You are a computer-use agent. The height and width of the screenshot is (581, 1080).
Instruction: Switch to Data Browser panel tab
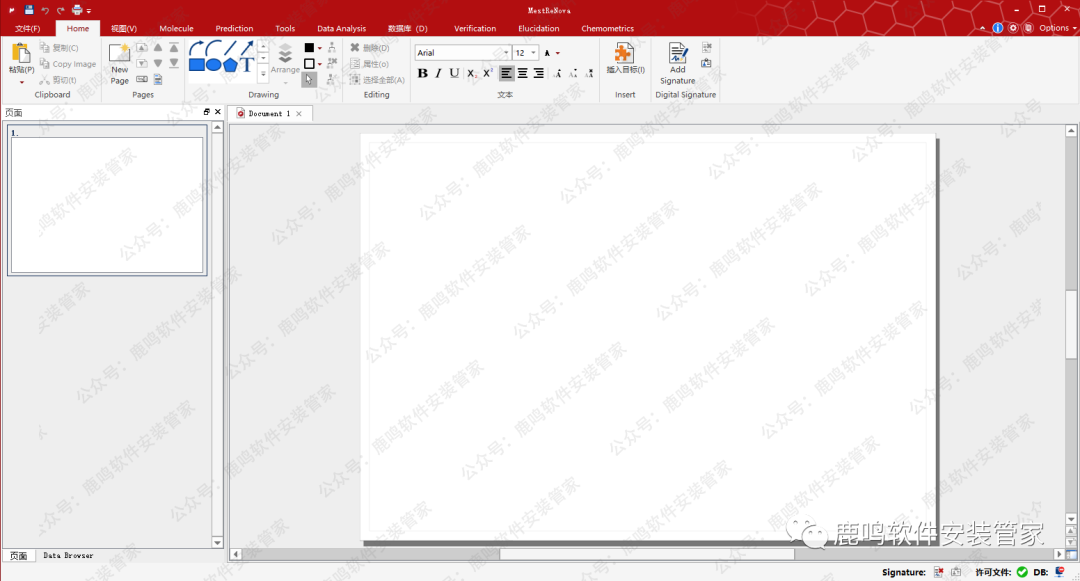pos(68,555)
